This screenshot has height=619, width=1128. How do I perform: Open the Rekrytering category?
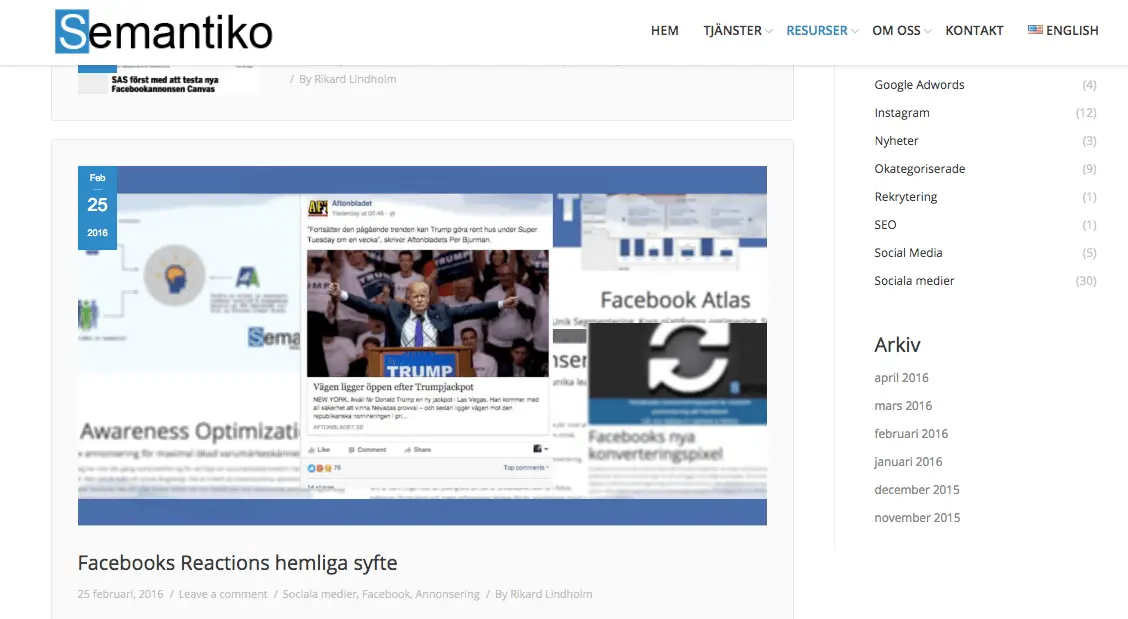(905, 197)
